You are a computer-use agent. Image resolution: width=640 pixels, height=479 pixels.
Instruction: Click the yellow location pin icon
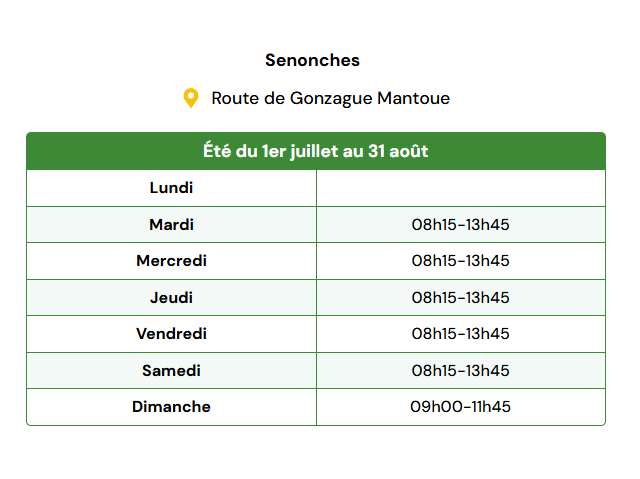tap(191, 98)
